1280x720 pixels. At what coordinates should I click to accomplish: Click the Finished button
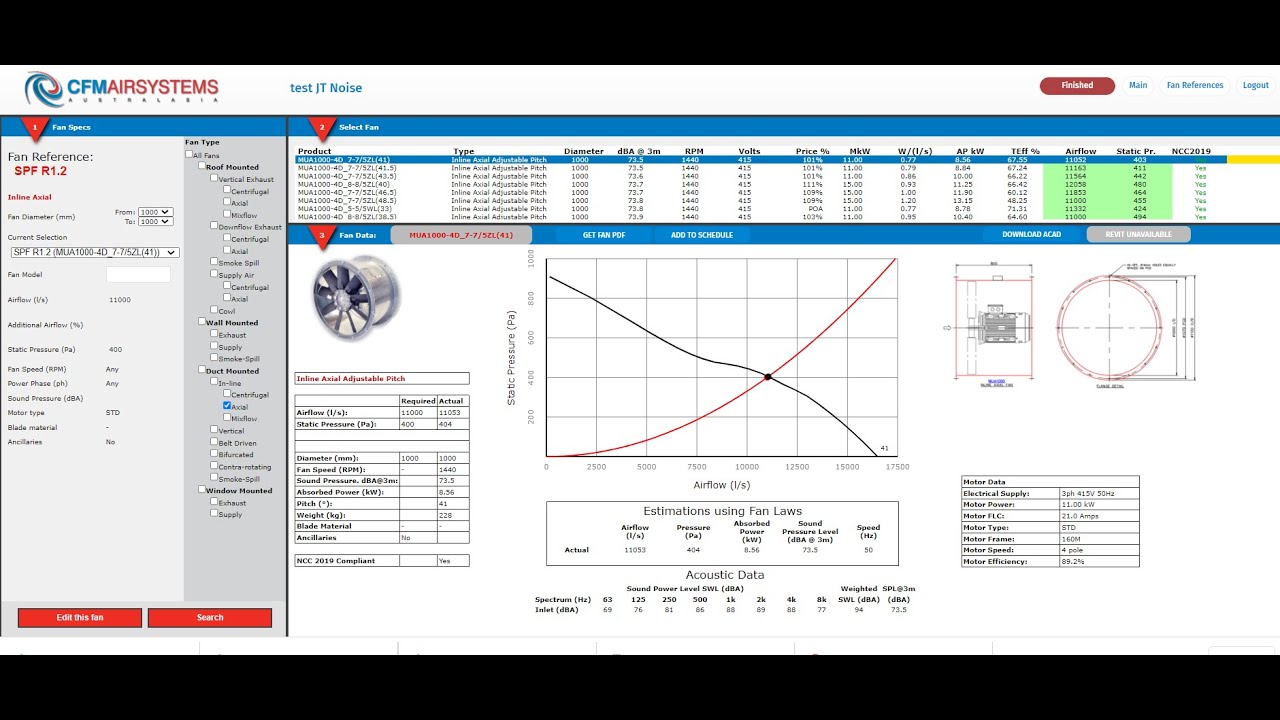tap(1077, 86)
